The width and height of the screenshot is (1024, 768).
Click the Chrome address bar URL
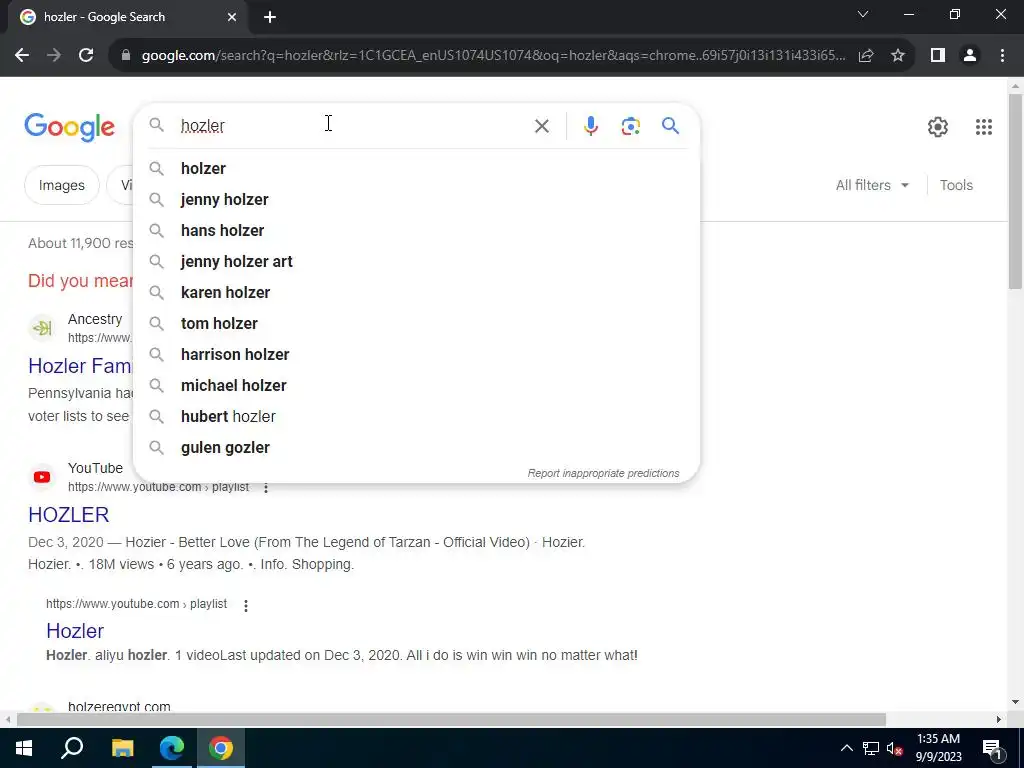[493, 56]
